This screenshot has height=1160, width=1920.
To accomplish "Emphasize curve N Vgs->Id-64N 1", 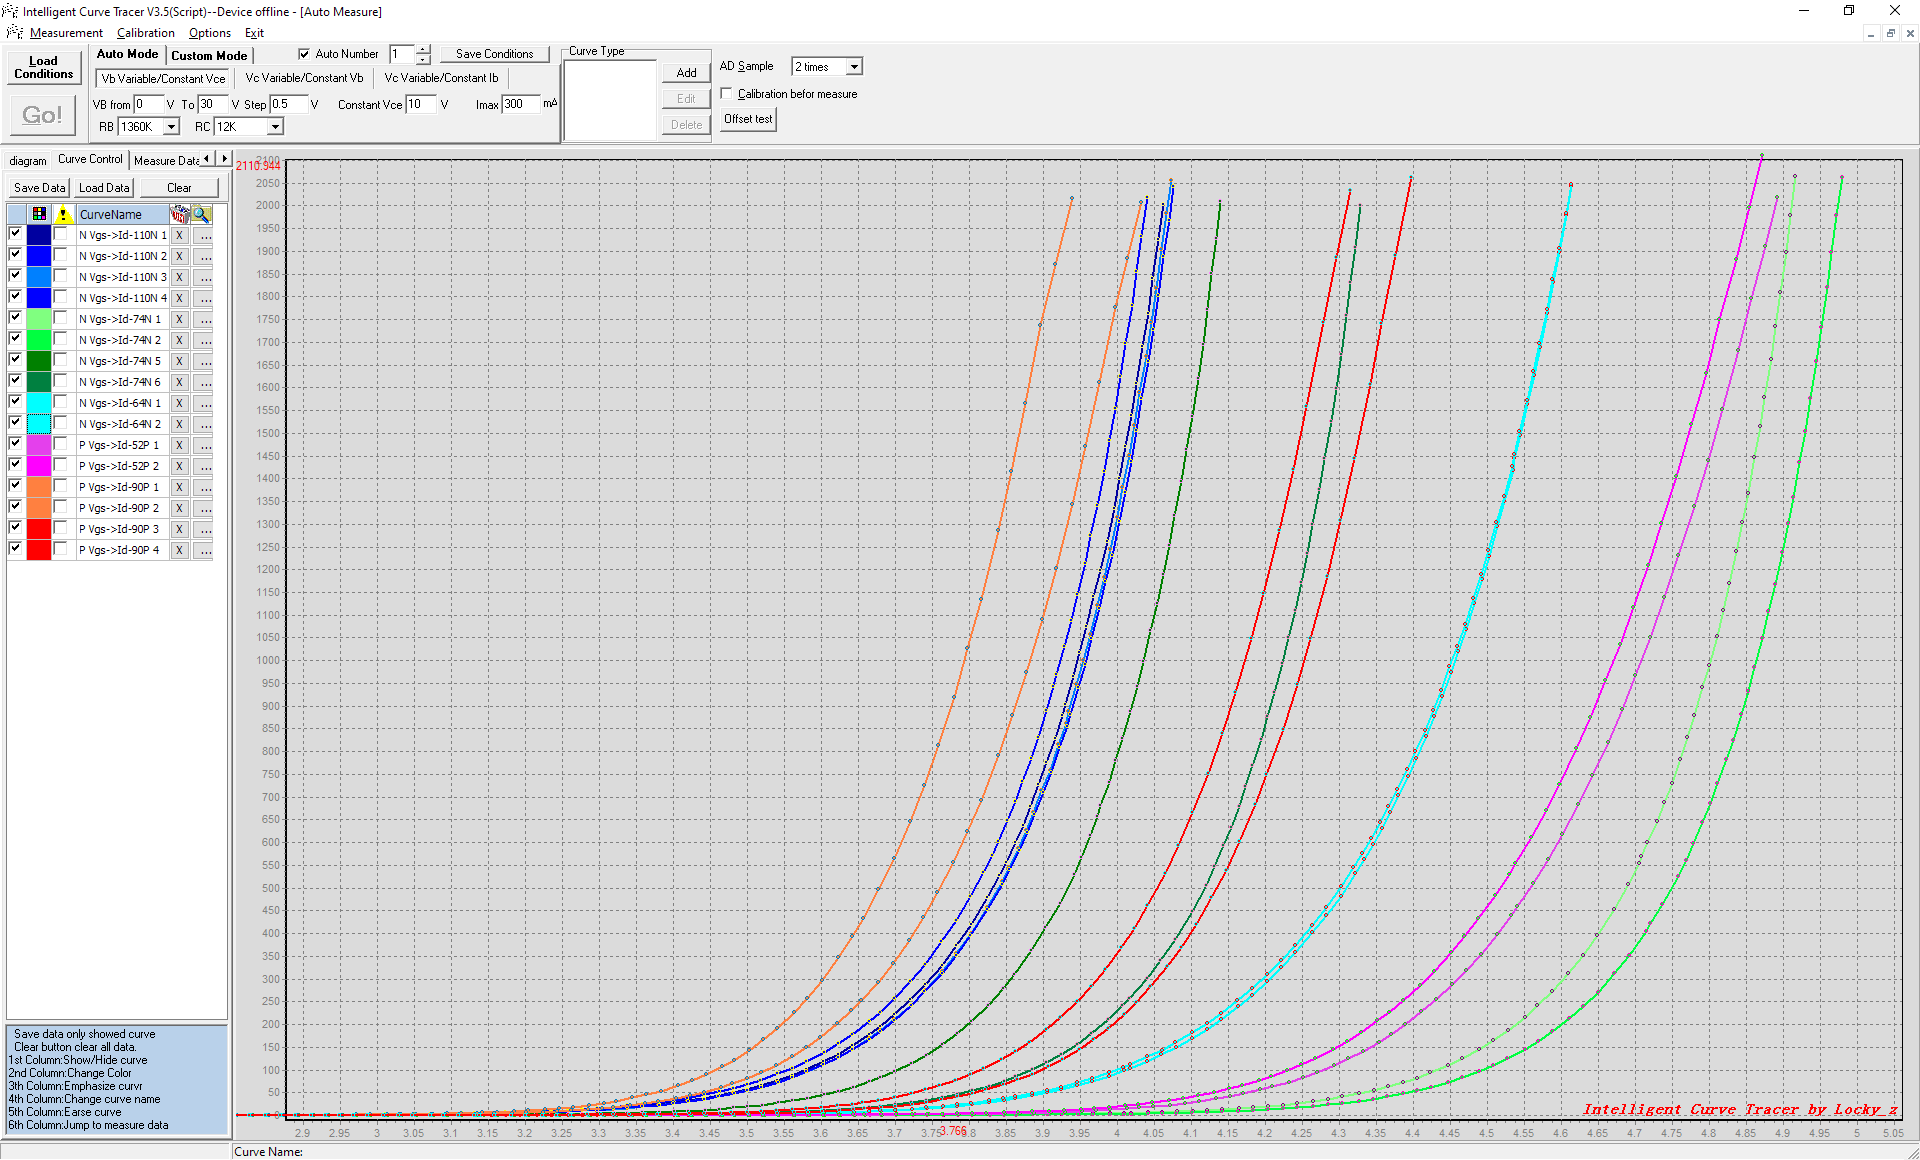I will 61,403.
